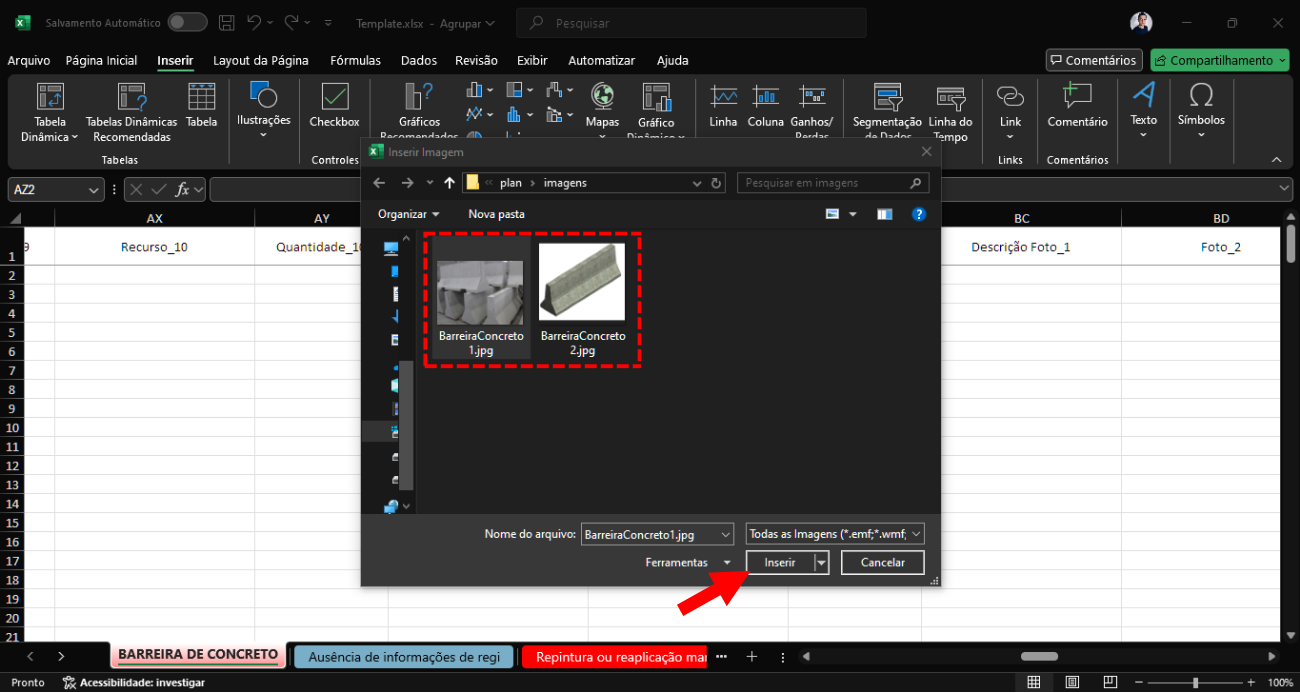Click the Linha do Tempo icon

click(x=950, y=97)
